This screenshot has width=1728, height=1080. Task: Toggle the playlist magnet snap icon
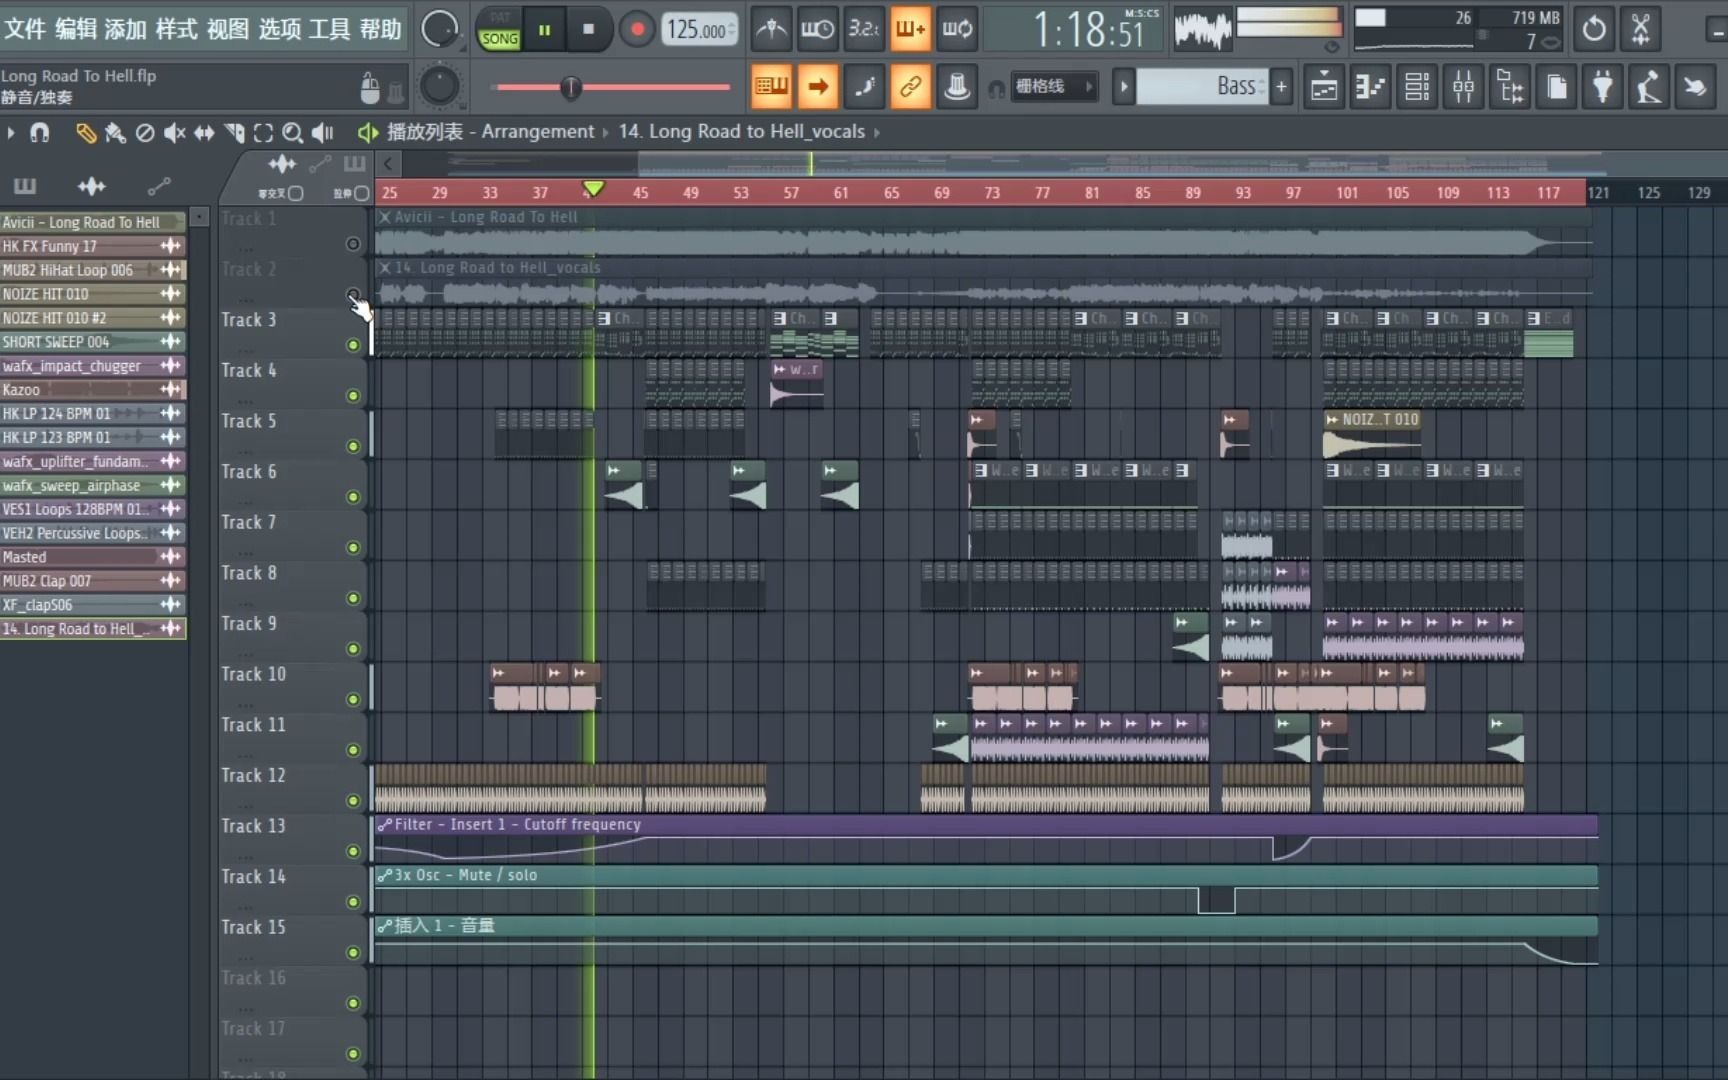[39, 132]
